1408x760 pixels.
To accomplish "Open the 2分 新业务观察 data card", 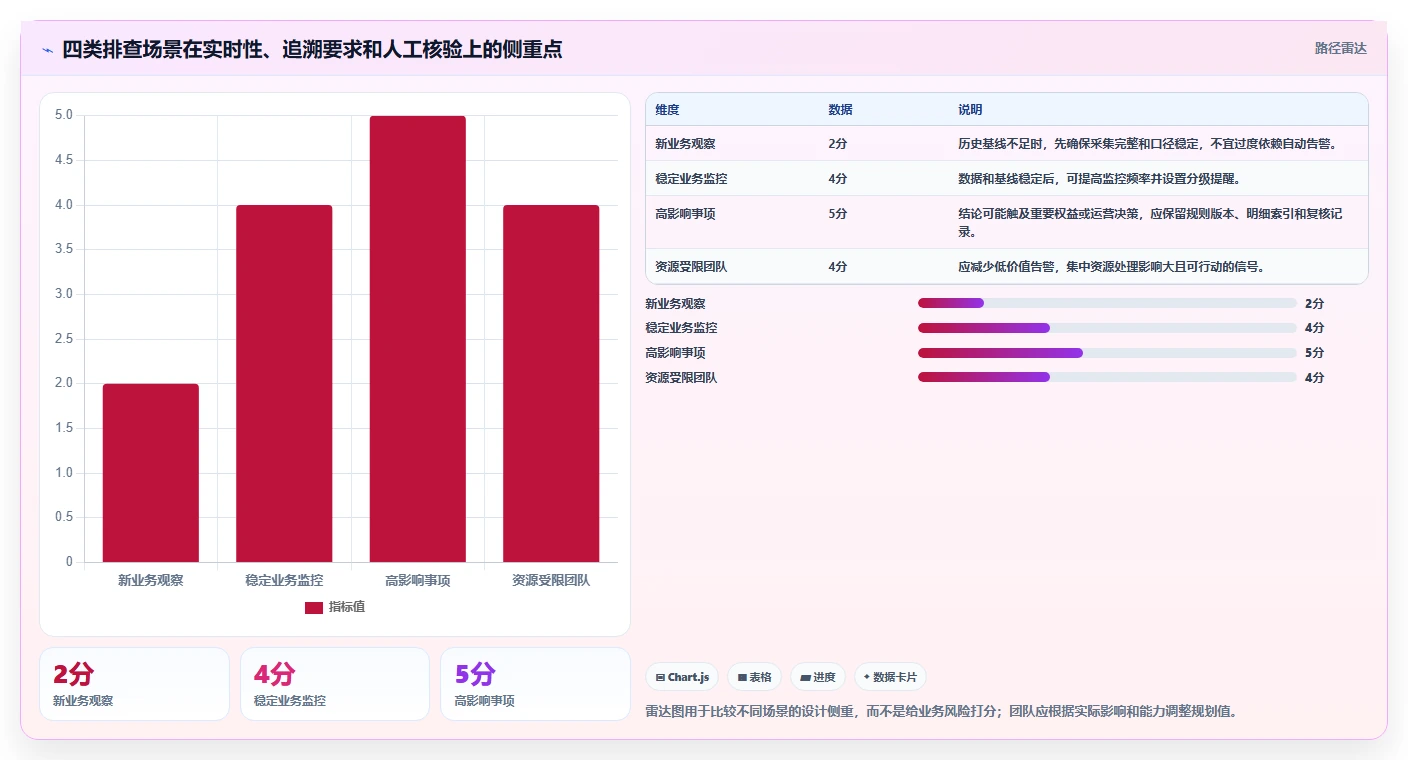I will (134, 684).
